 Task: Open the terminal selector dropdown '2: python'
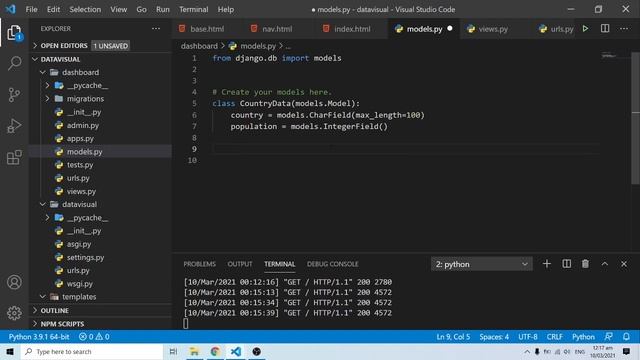482,264
